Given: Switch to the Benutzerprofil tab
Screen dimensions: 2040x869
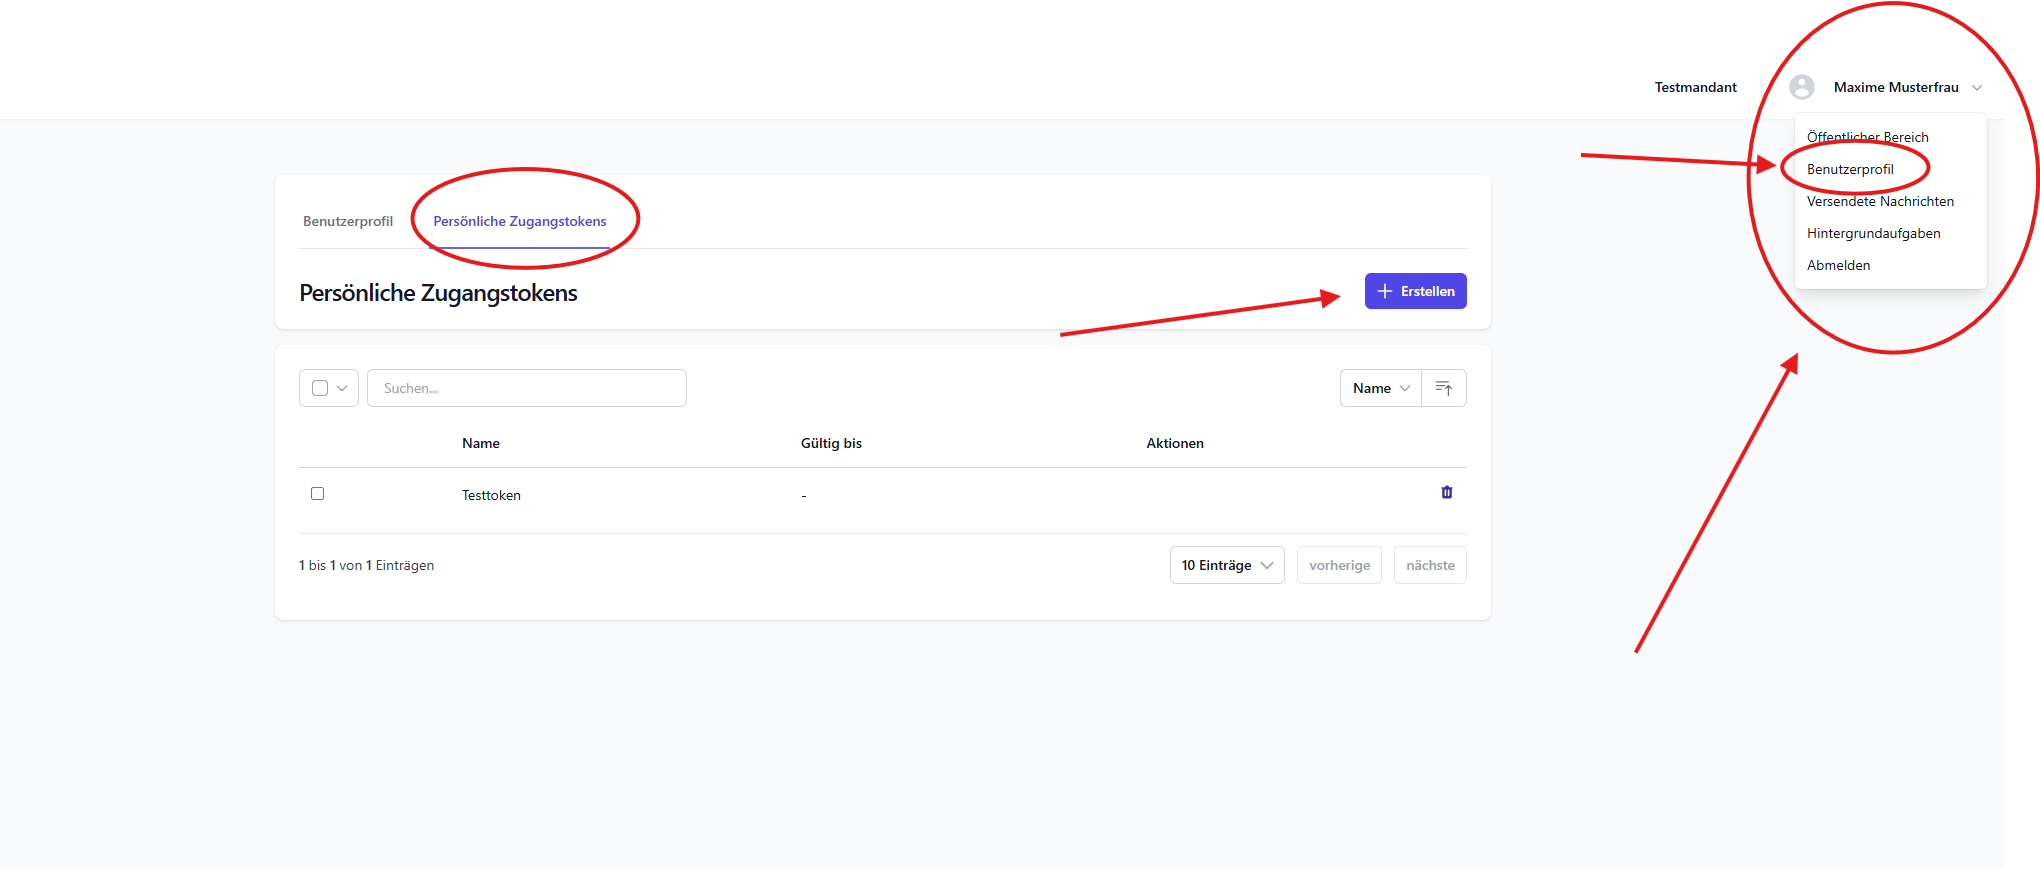Looking at the screenshot, I should pos(348,221).
